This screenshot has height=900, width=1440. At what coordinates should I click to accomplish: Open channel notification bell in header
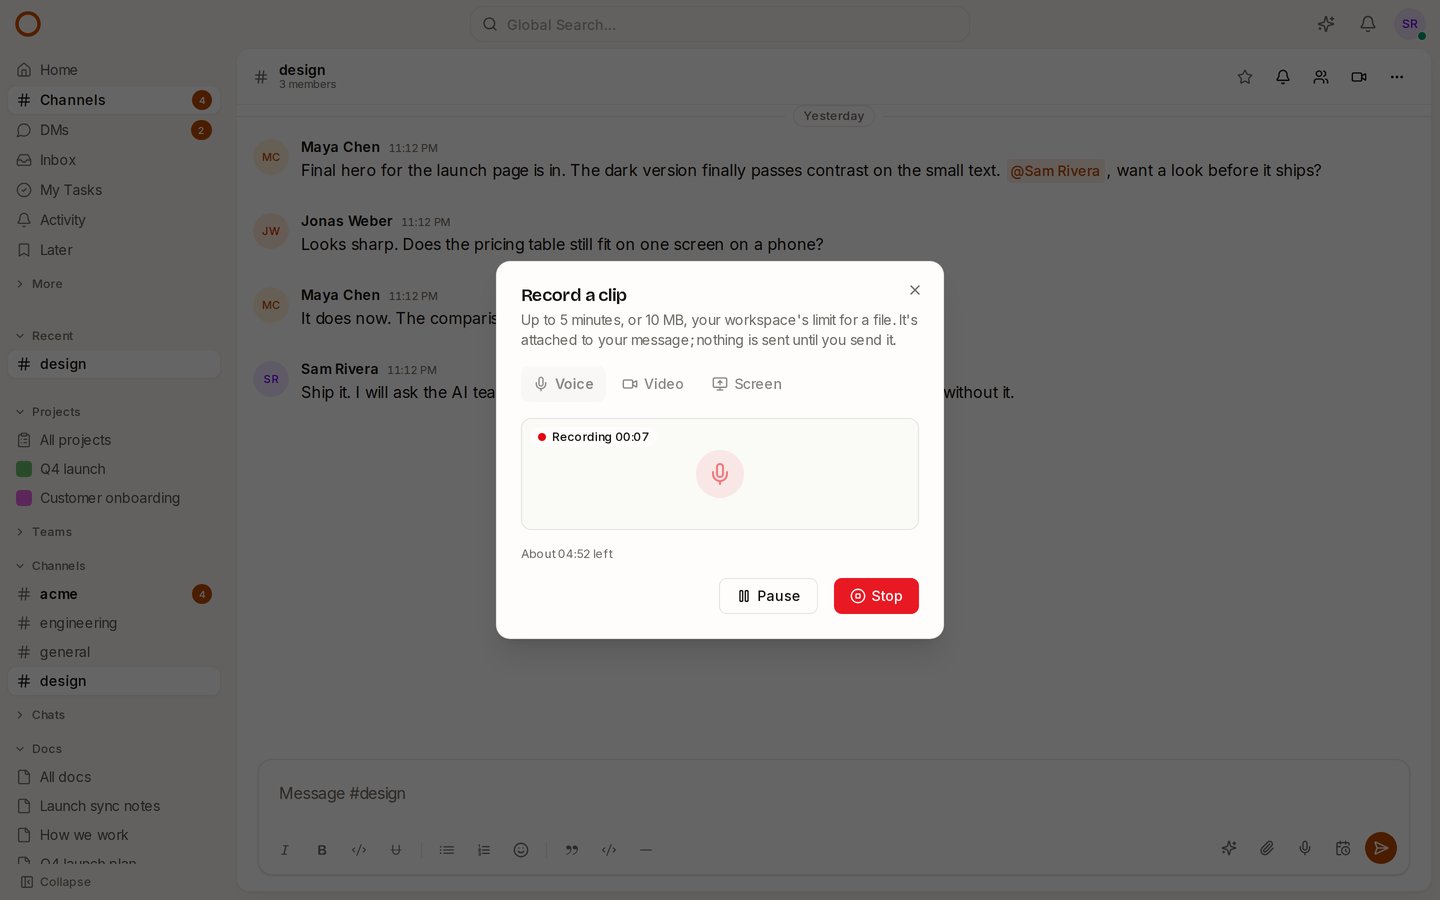[1283, 77]
